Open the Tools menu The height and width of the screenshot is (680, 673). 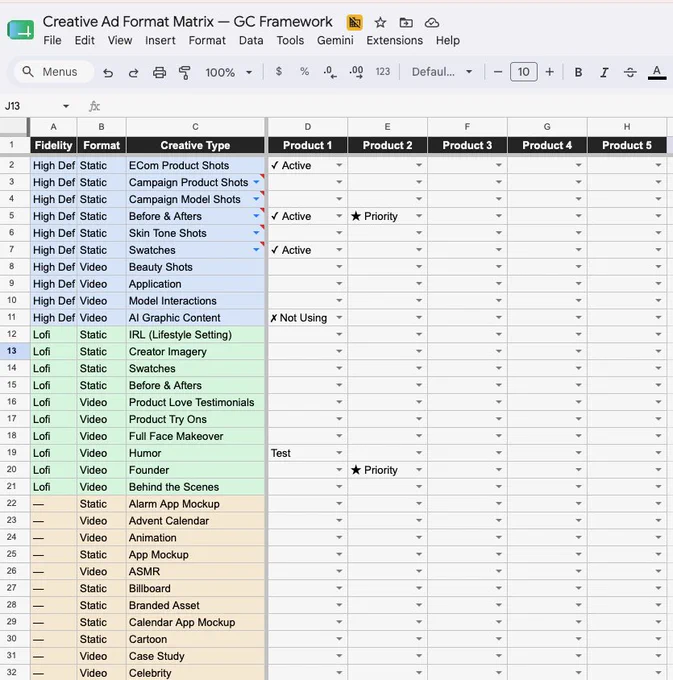[290, 40]
